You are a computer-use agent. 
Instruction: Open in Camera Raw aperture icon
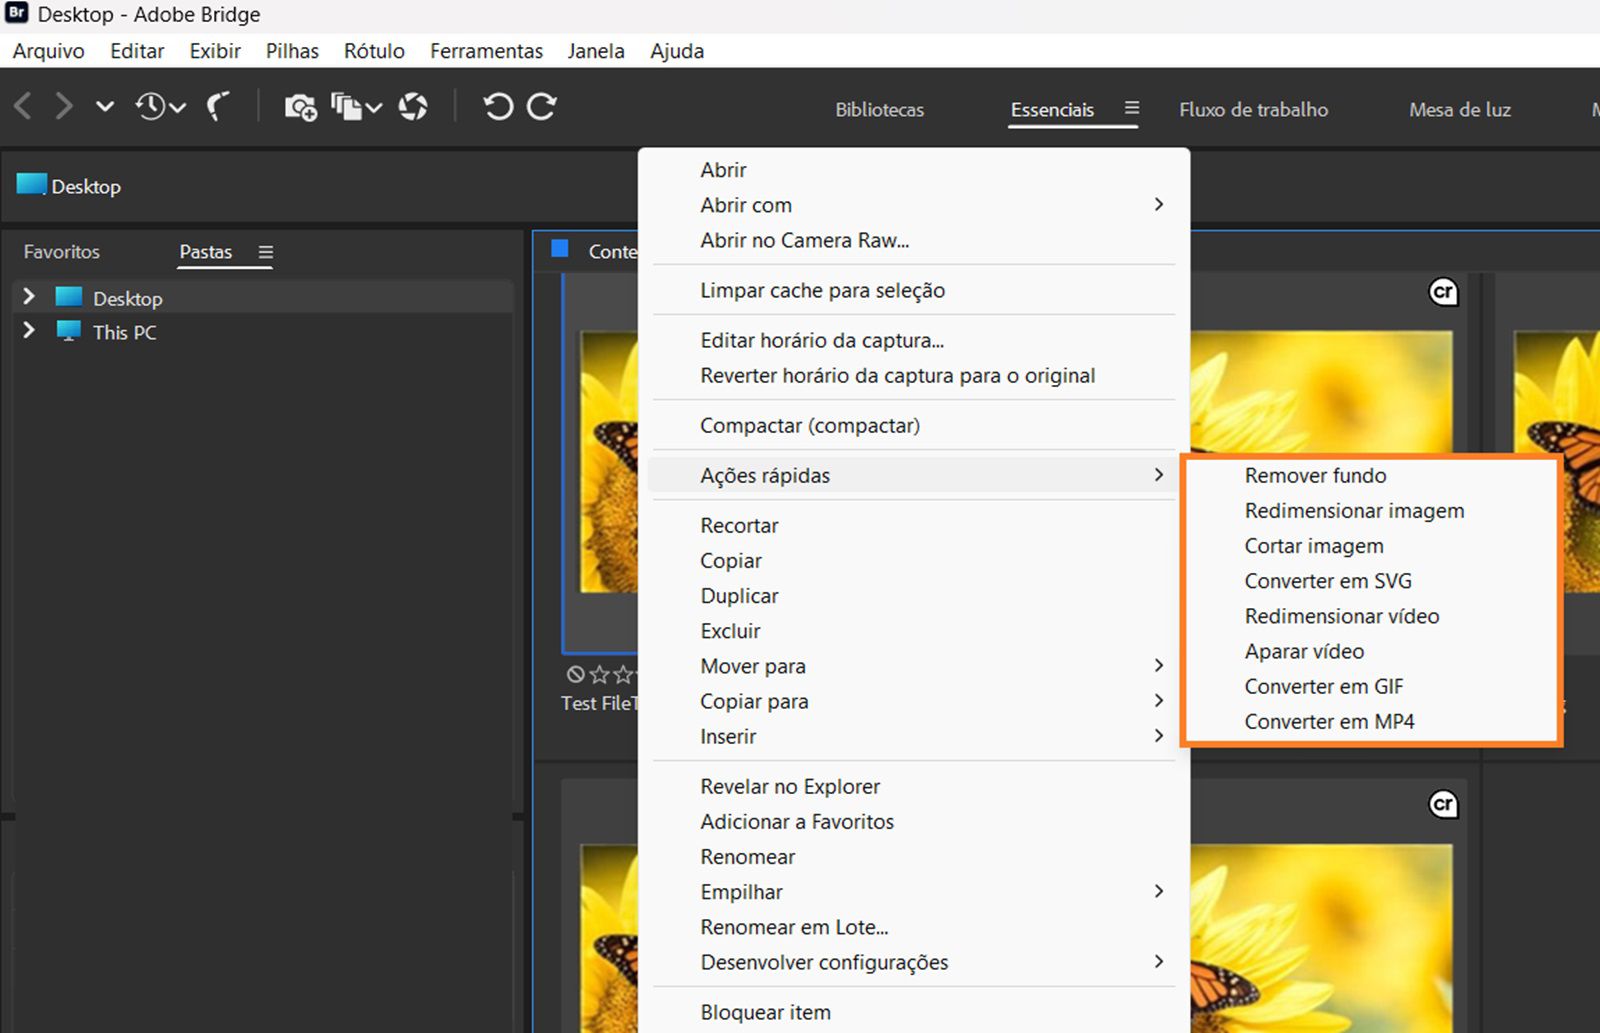[x=413, y=106]
